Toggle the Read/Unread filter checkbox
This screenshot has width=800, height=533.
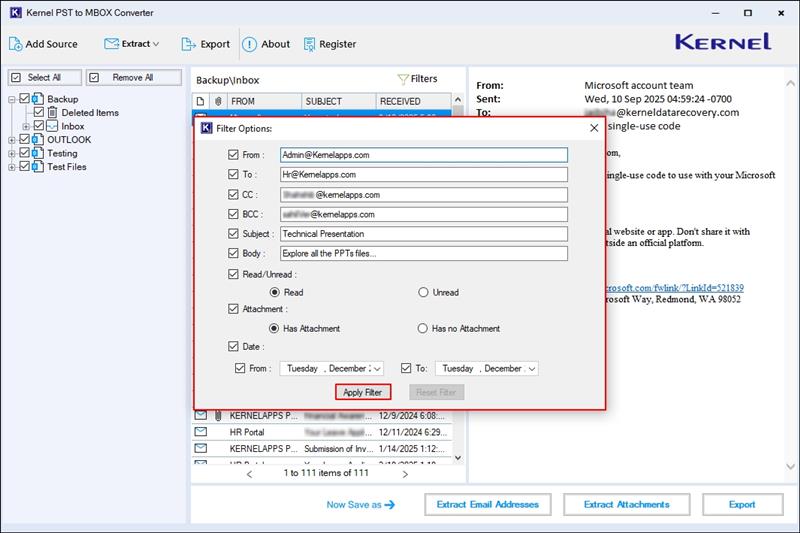(x=233, y=274)
